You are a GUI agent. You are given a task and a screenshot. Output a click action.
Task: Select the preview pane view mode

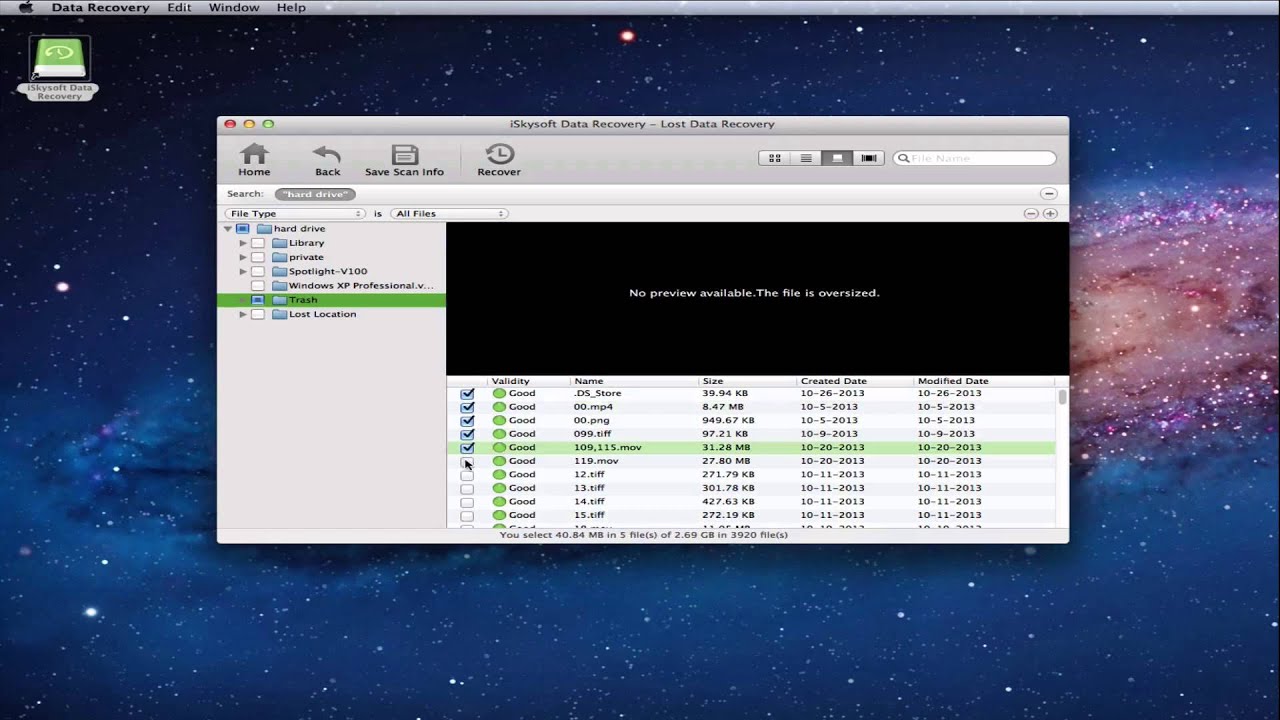pos(837,158)
